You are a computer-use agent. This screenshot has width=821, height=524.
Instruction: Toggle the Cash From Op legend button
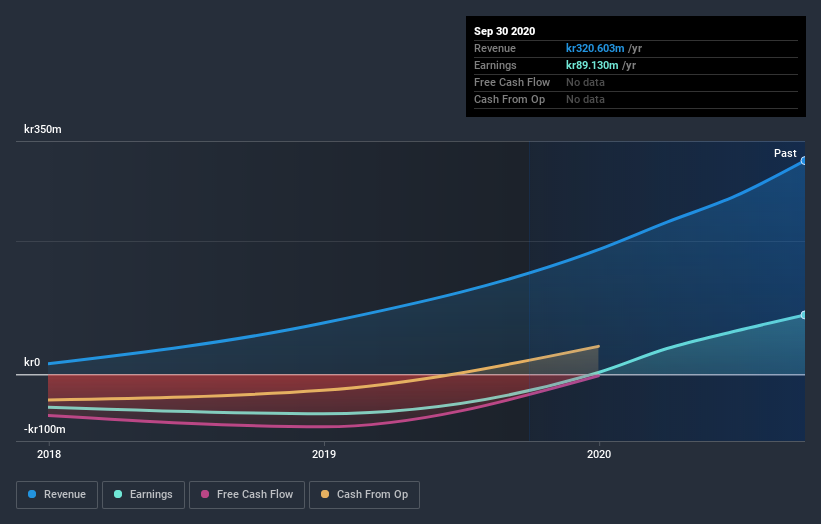[364, 495]
